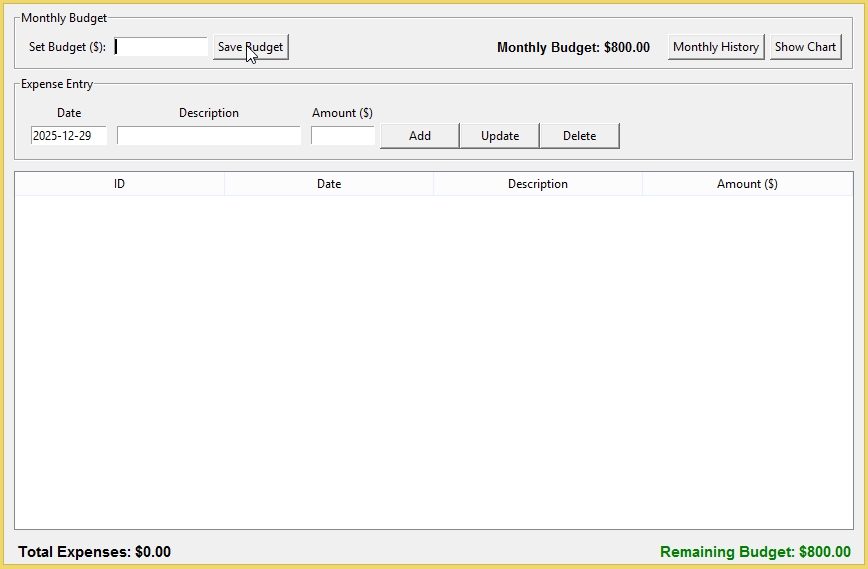The image size is (868, 569).
Task: Click the Amount ($) entry field
Action: tap(343, 136)
